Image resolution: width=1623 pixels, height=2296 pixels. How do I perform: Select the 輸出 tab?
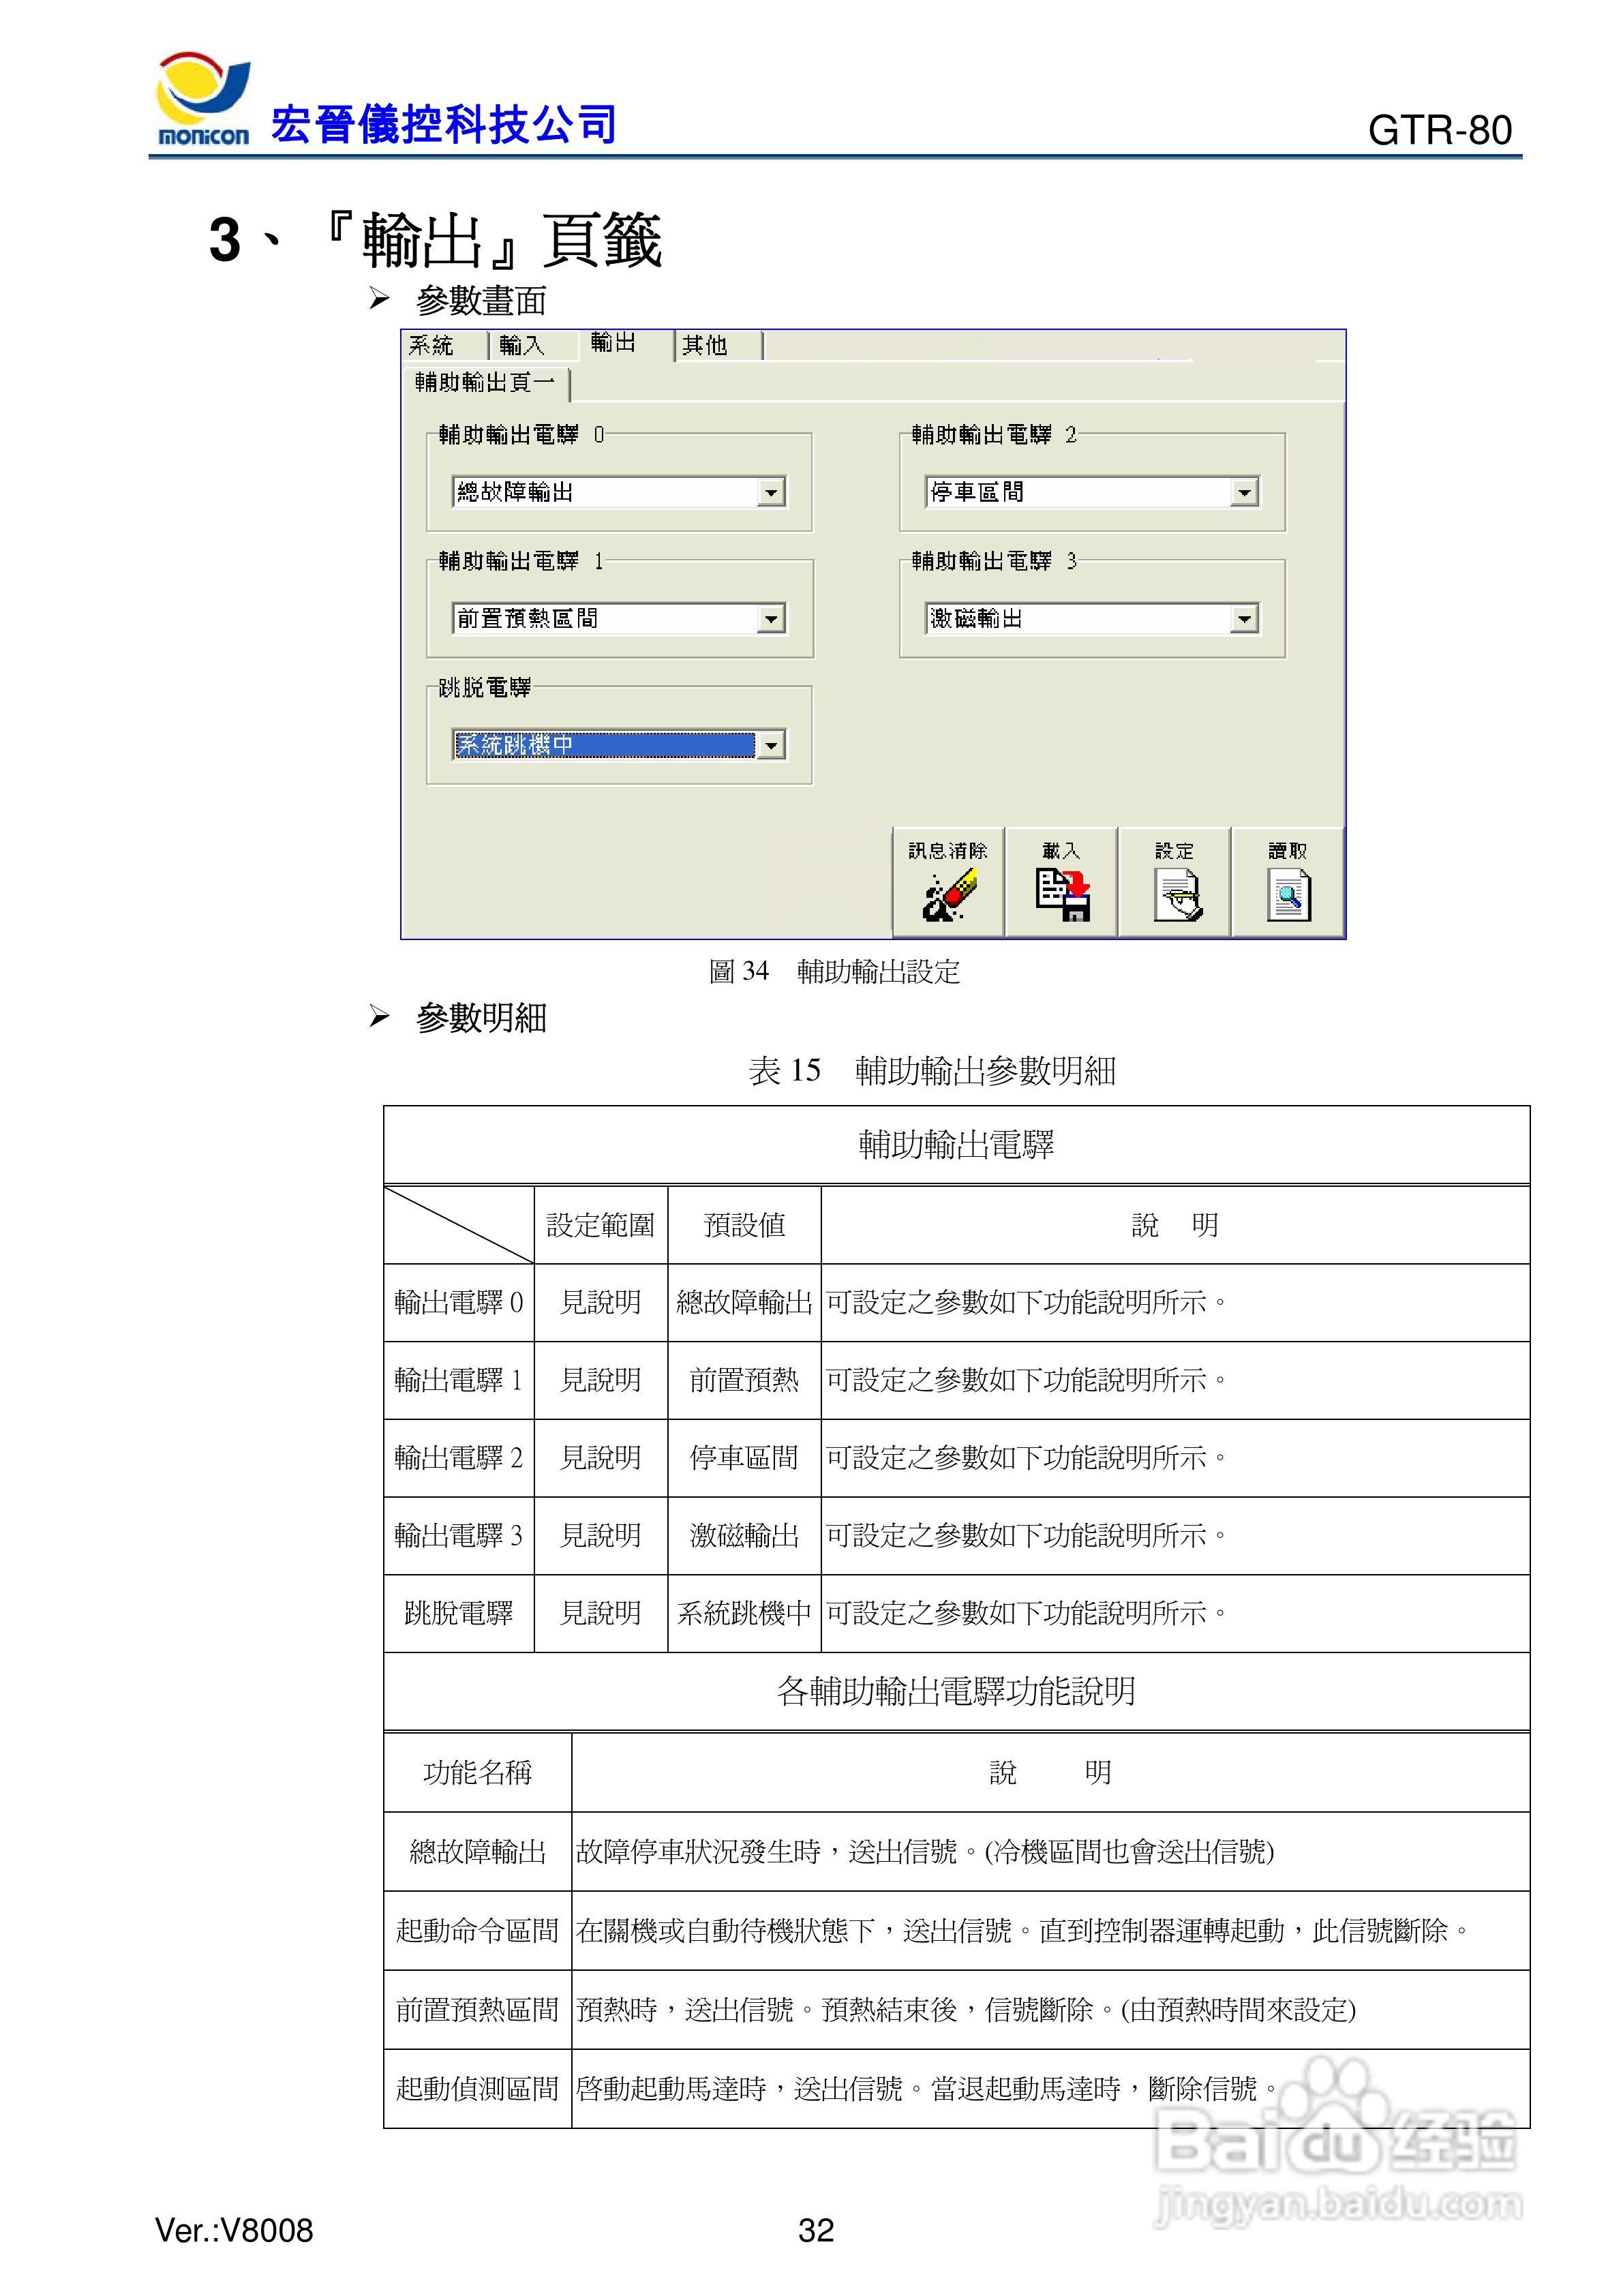pos(613,343)
